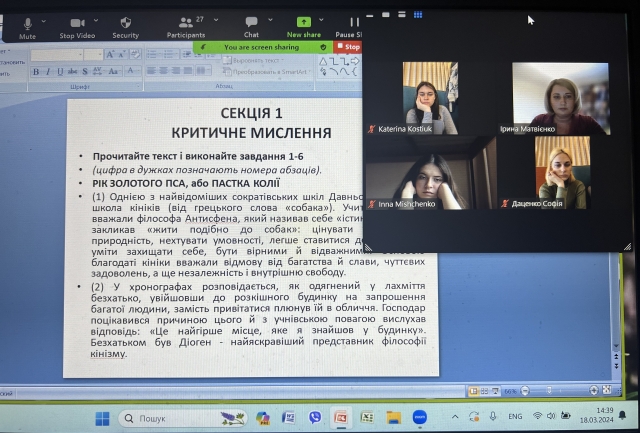Click the Пошук taskbar search box

click(183, 419)
